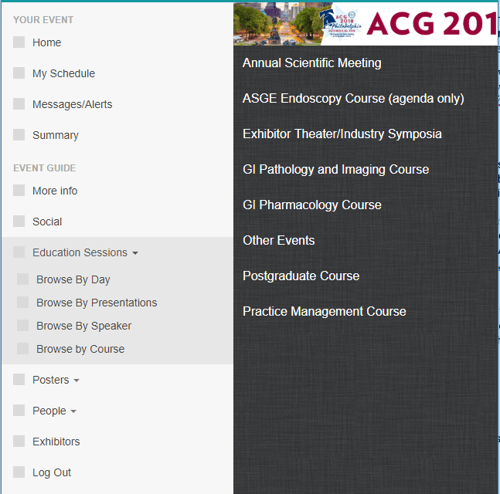Click the My Schedule icon square

coord(19,73)
